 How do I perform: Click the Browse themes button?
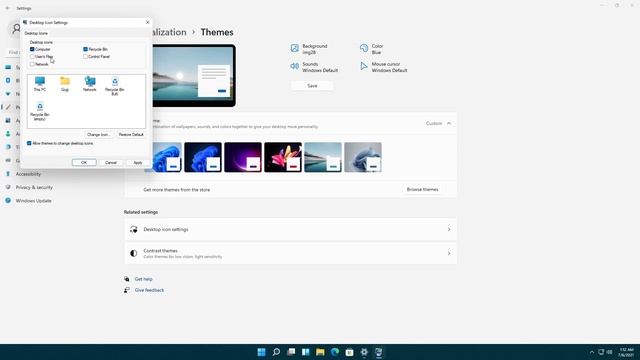[422, 189]
